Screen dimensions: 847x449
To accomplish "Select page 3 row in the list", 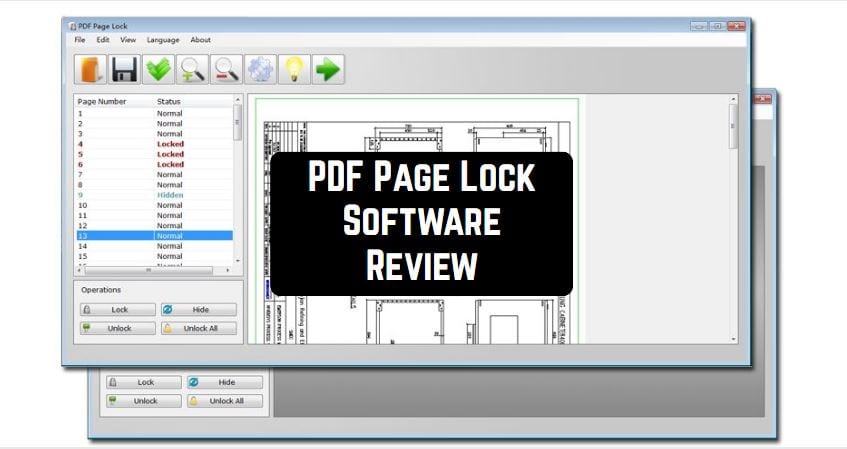I will tap(154, 134).
